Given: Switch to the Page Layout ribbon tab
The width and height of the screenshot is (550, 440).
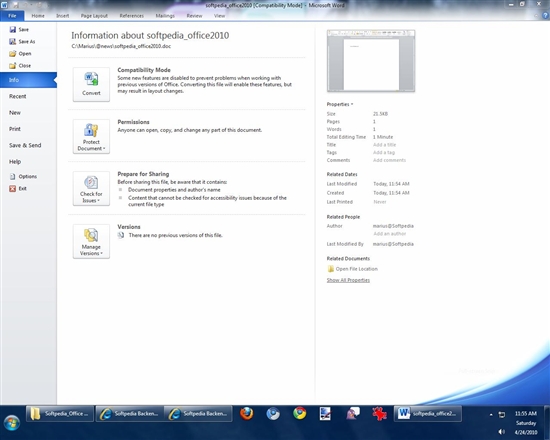Looking at the screenshot, I should 94,16.
